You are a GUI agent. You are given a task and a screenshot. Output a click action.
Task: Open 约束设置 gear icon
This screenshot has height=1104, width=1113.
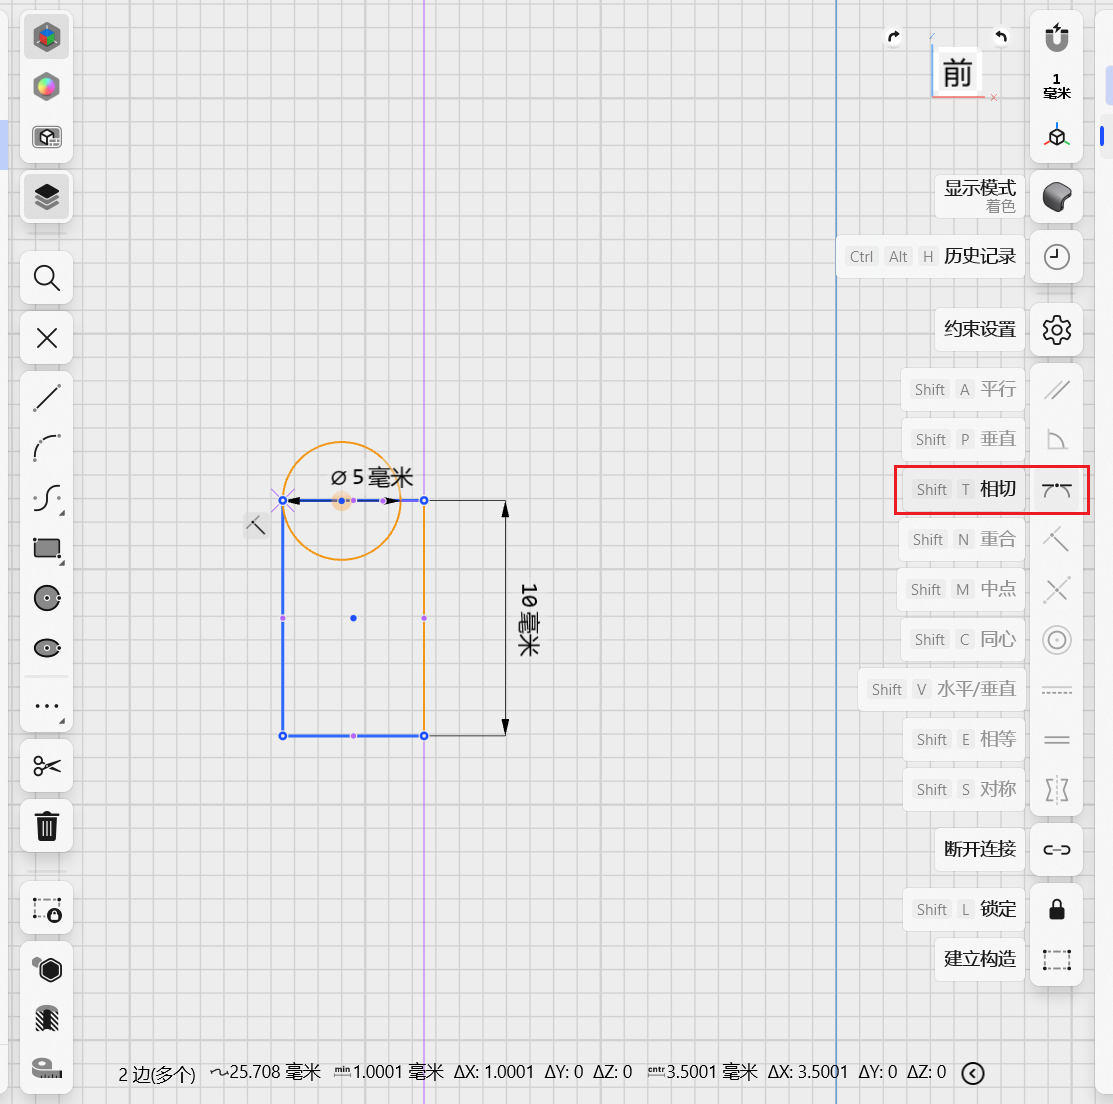[x=1056, y=329]
